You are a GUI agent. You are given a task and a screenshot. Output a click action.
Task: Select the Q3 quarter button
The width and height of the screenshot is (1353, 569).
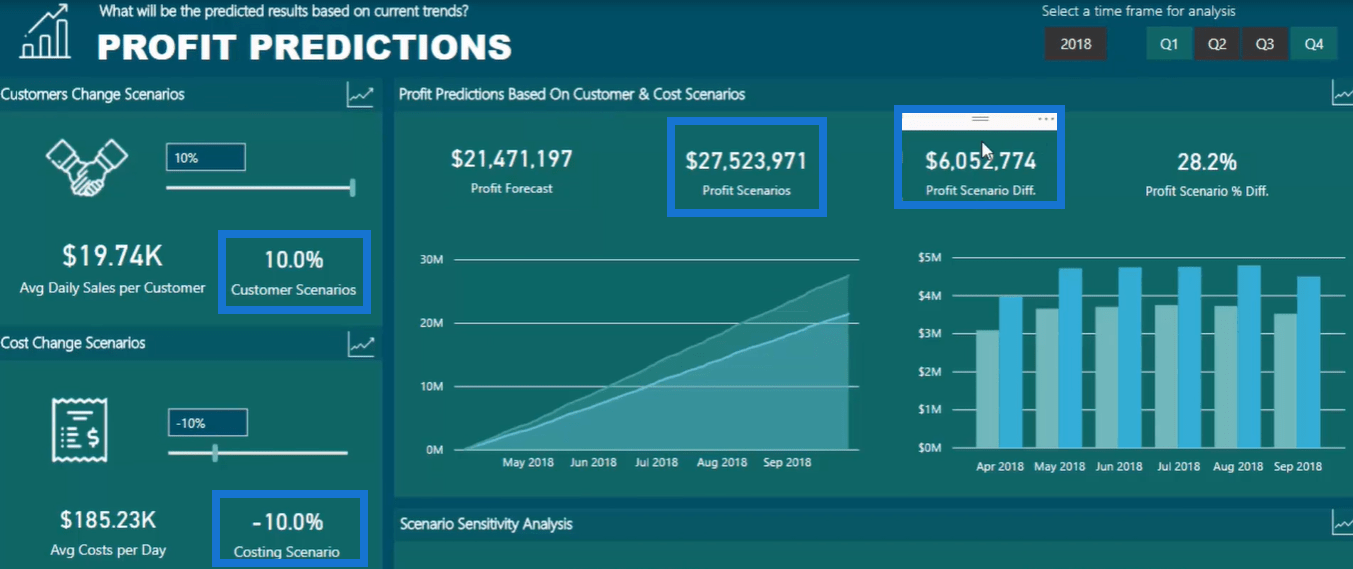point(1265,44)
